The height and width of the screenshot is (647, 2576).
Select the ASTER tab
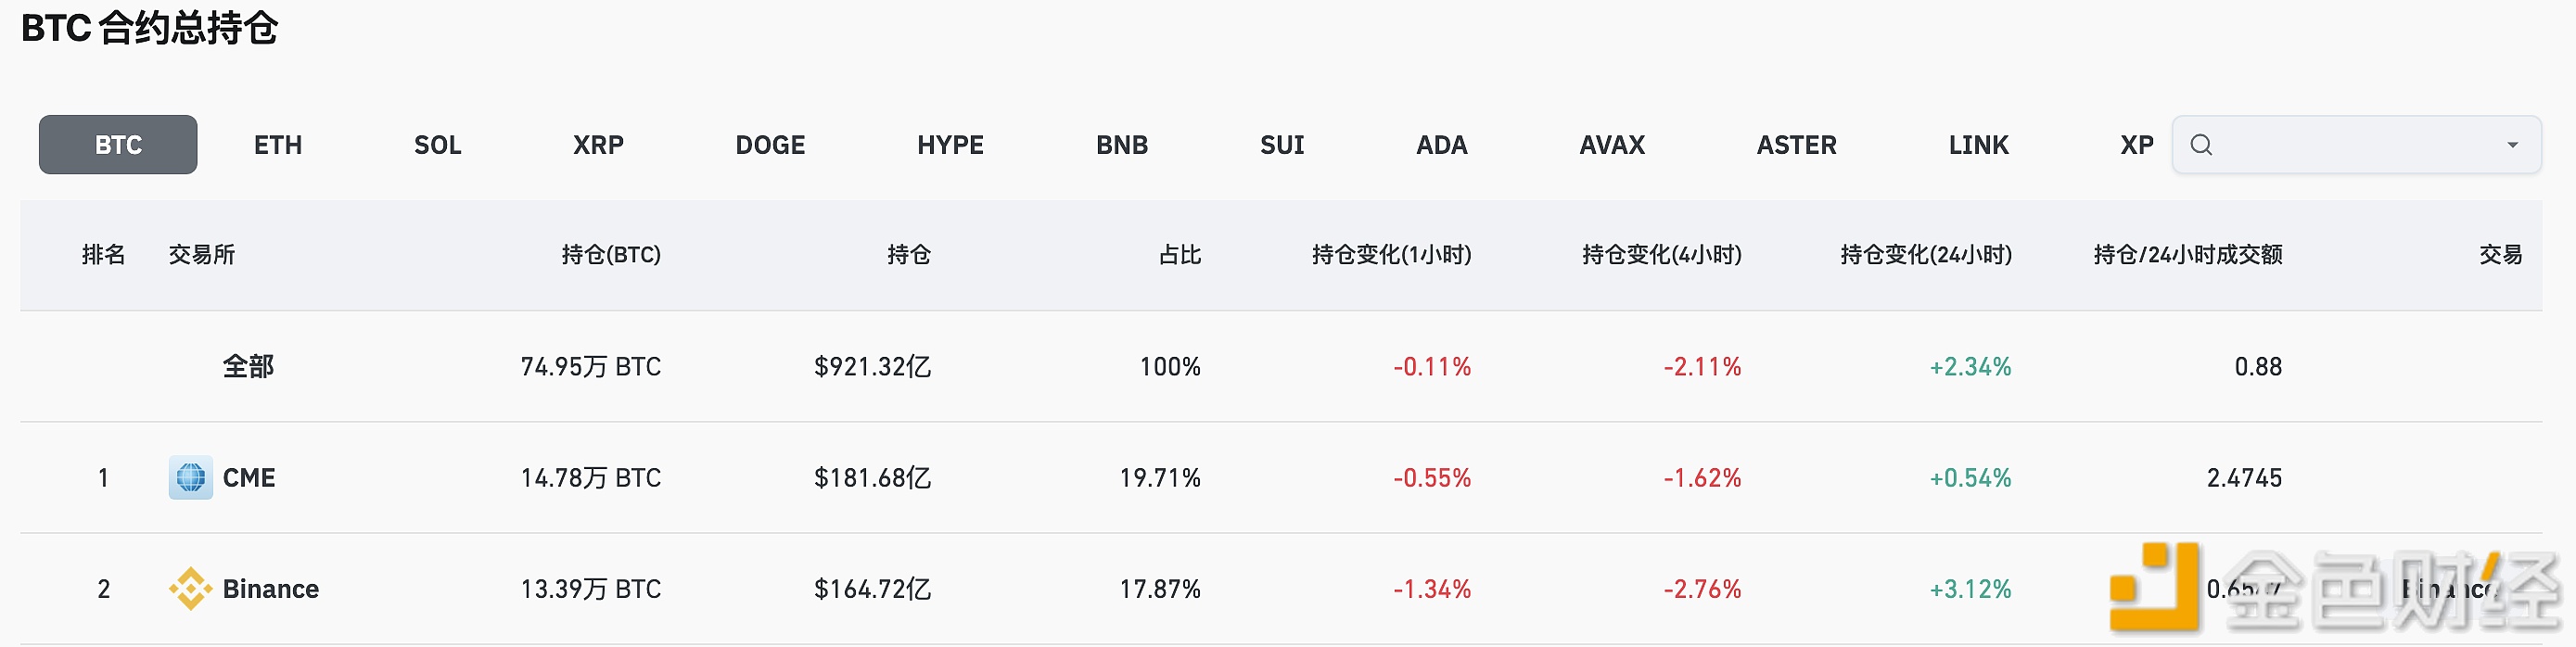point(1797,145)
